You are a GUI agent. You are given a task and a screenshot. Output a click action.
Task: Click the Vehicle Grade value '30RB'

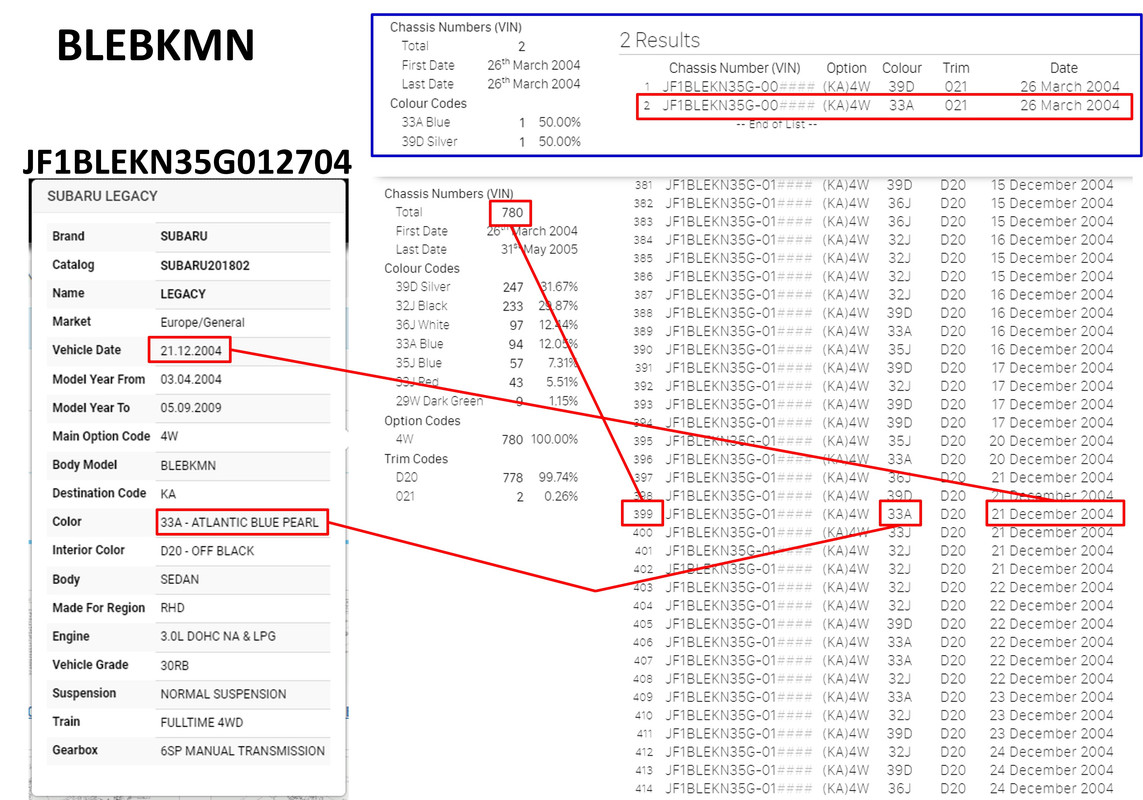(174, 665)
